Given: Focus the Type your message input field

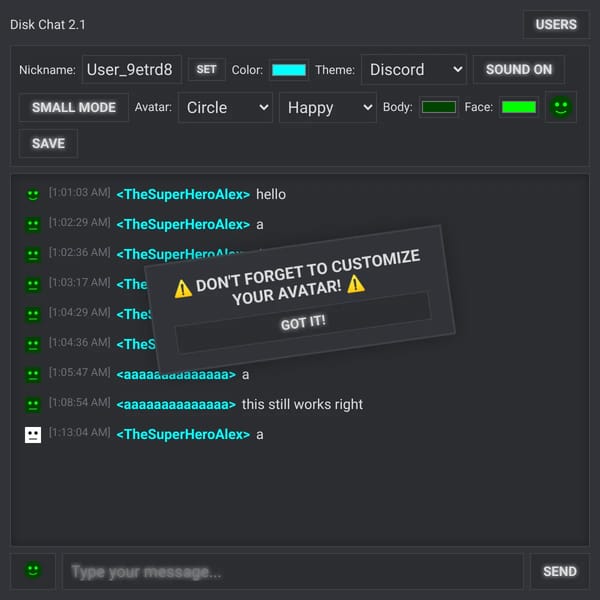Looking at the screenshot, I should point(293,571).
